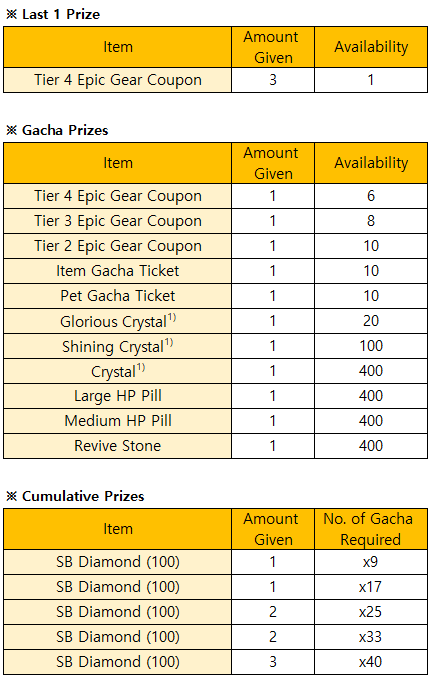Select the x40 required gacha cell
The height and width of the screenshot is (682, 435).
pos(371,662)
